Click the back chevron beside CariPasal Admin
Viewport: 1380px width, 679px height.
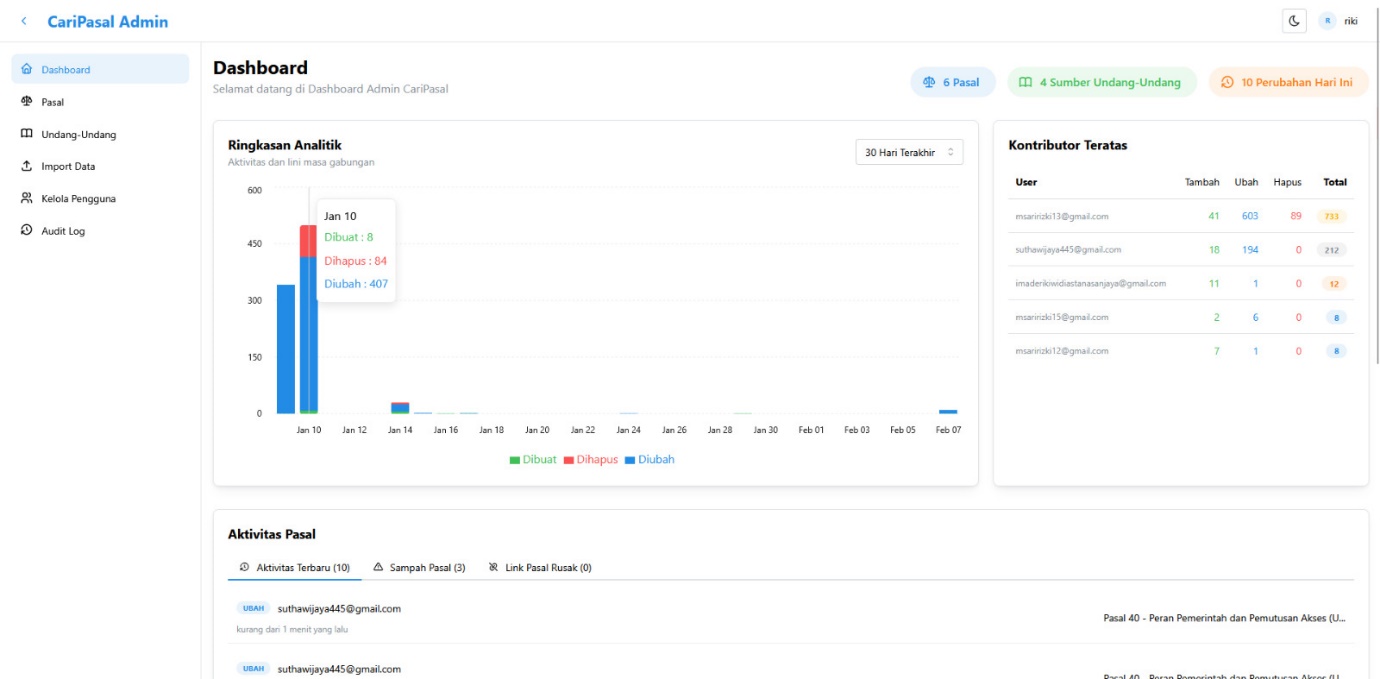click(24, 21)
